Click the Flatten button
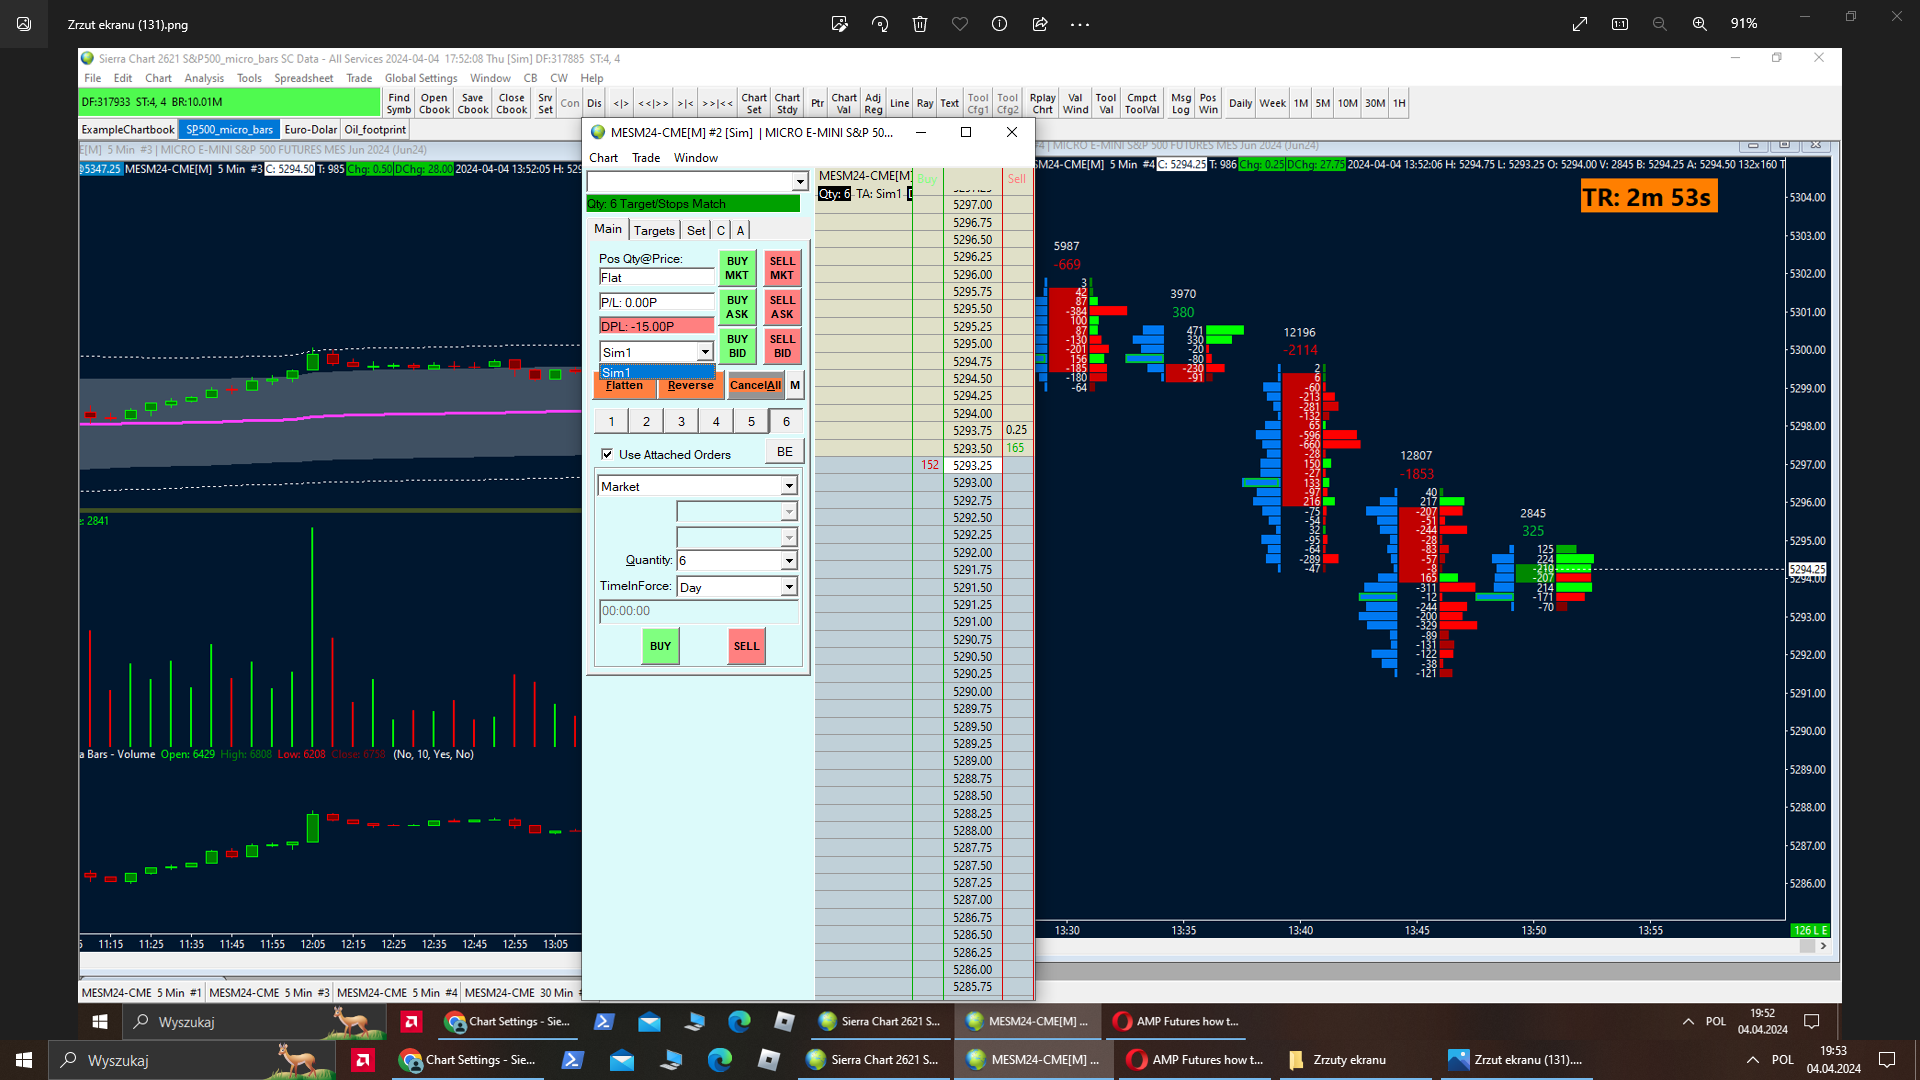The image size is (1920, 1080). [625, 386]
